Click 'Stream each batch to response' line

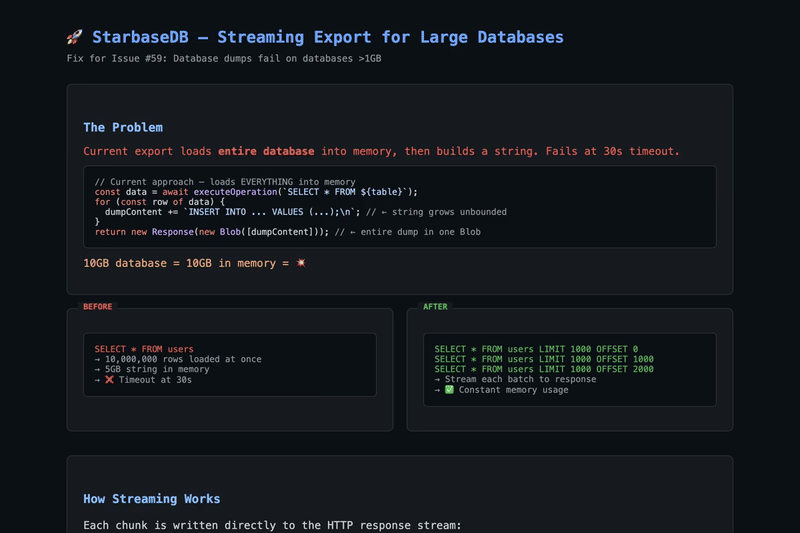tap(515, 379)
